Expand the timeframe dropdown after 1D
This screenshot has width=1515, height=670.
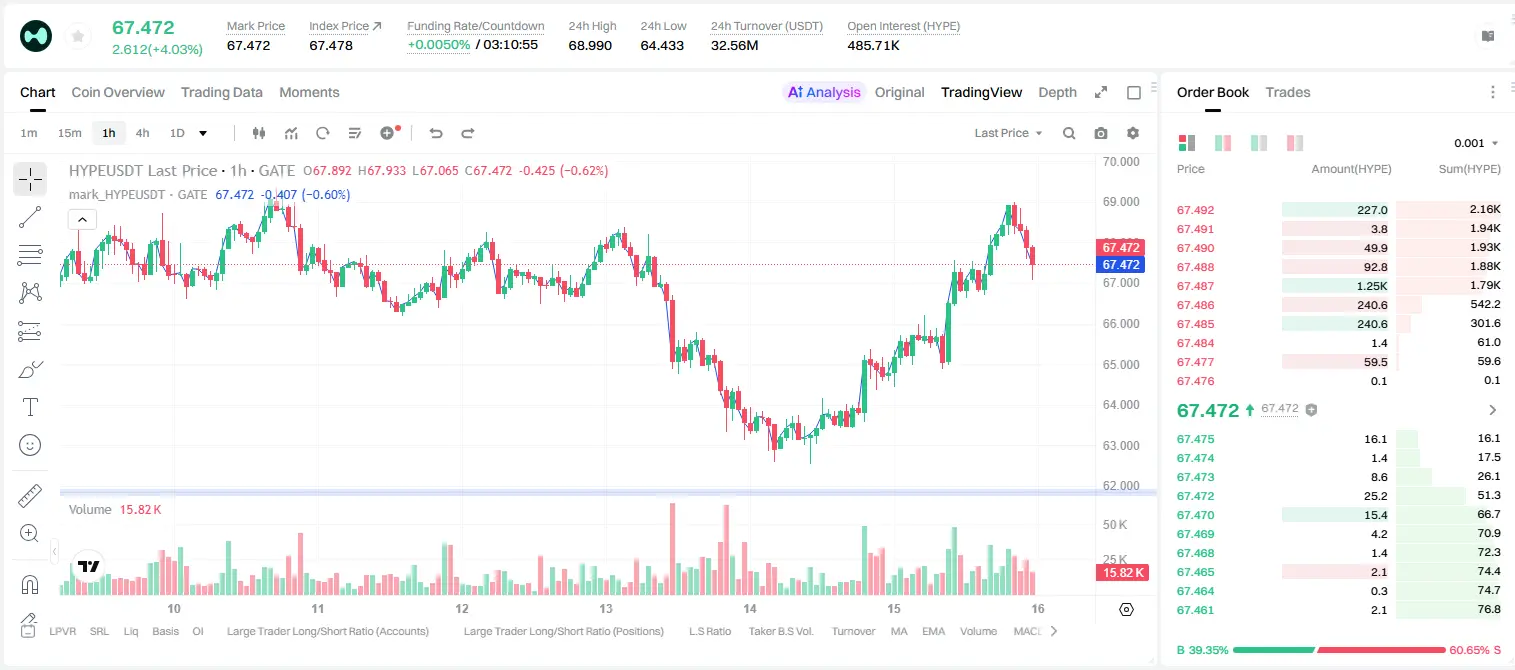(x=203, y=133)
